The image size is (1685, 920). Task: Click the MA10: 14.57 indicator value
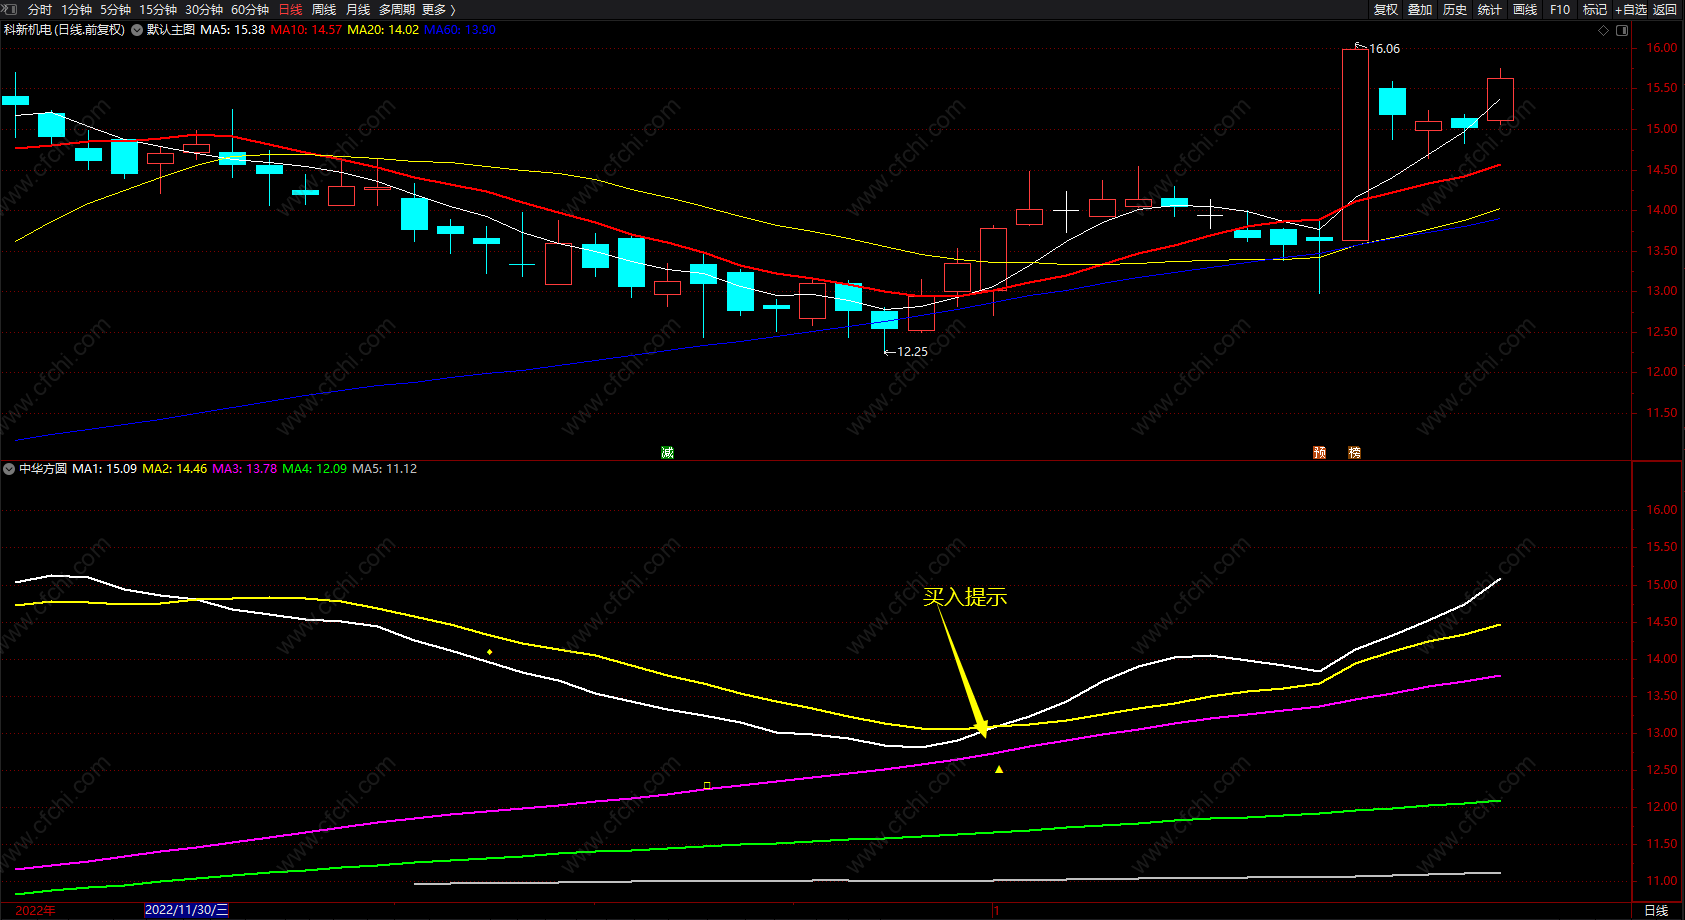tap(306, 30)
